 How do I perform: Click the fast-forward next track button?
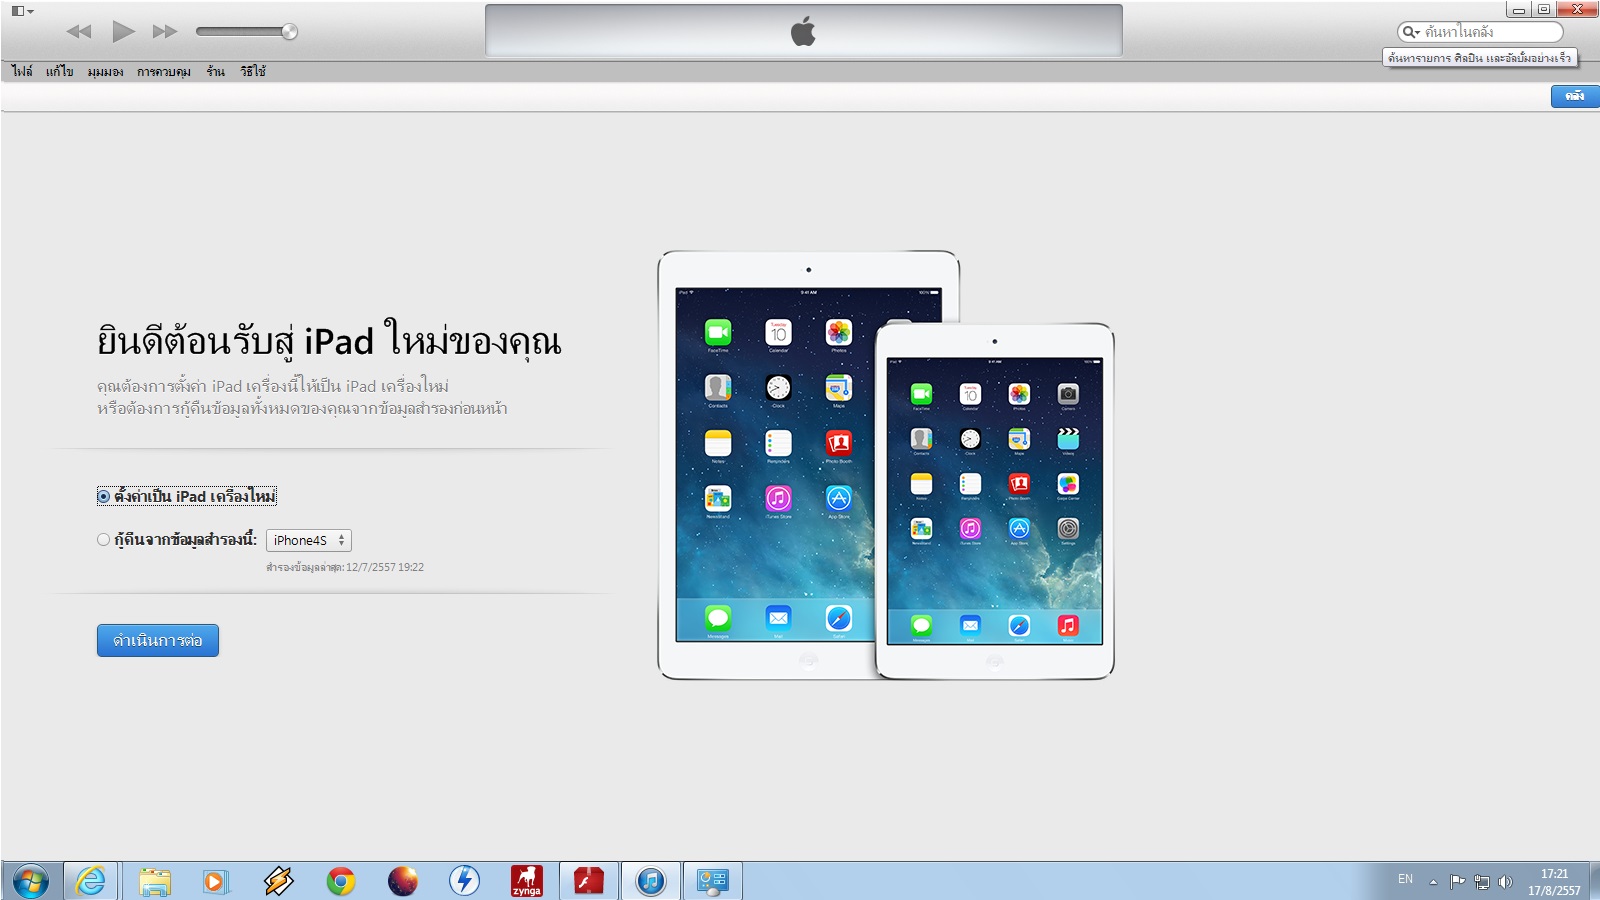pyautogui.click(x=165, y=32)
